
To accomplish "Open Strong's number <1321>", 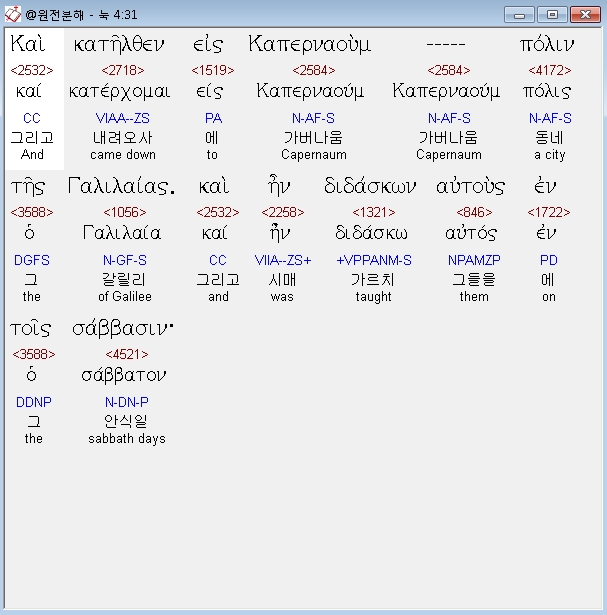I will (374, 212).
